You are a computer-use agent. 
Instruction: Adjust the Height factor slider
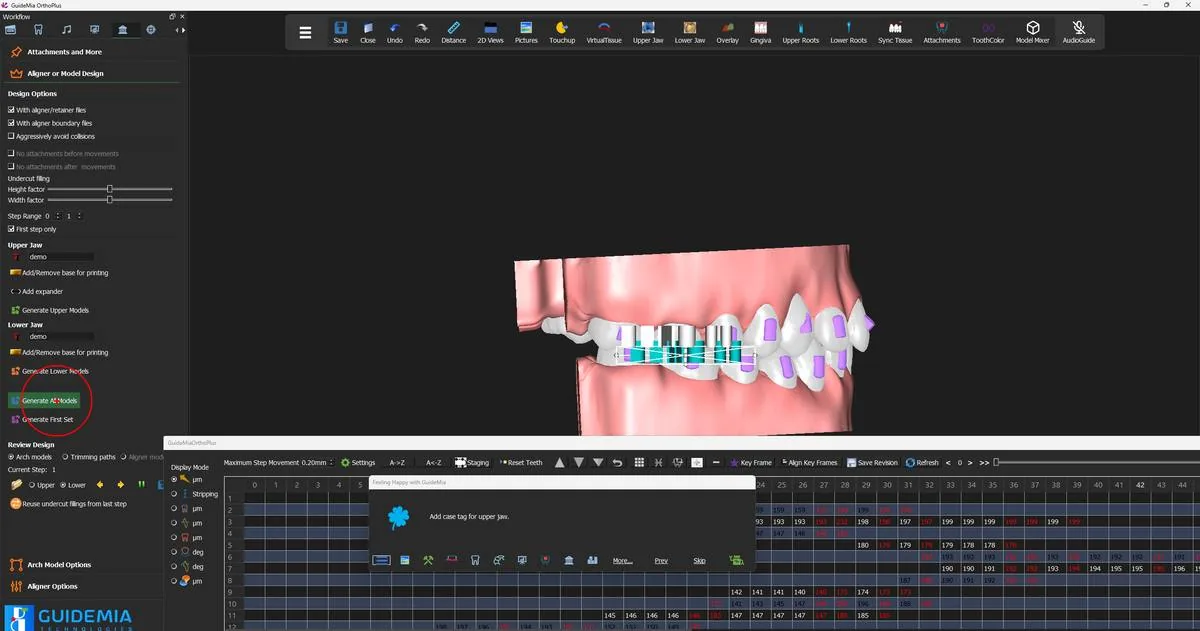point(110,189)
